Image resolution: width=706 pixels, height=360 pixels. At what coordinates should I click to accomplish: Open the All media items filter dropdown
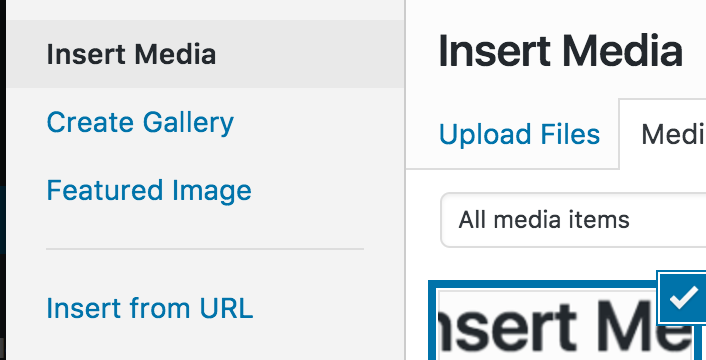coord(573,220)
